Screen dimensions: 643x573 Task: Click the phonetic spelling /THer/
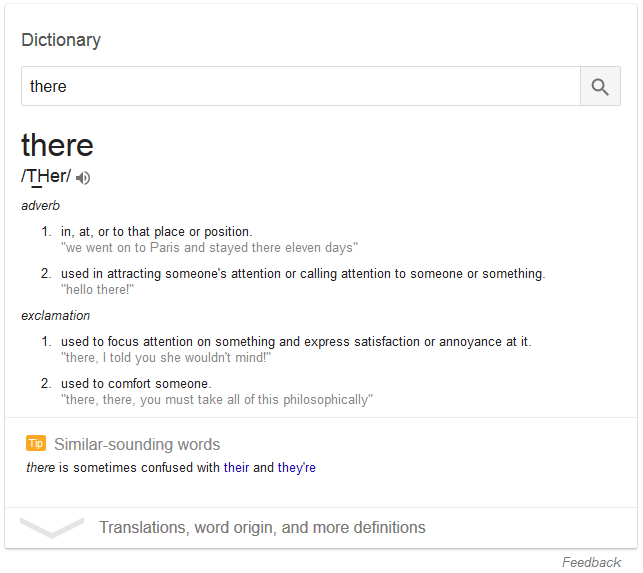(x=46, y=177)
